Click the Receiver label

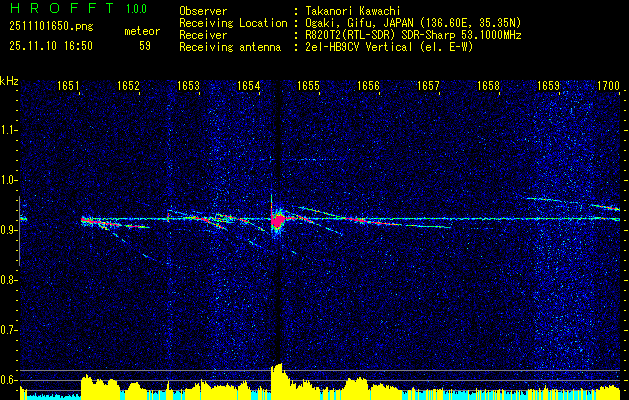point(203,35)
